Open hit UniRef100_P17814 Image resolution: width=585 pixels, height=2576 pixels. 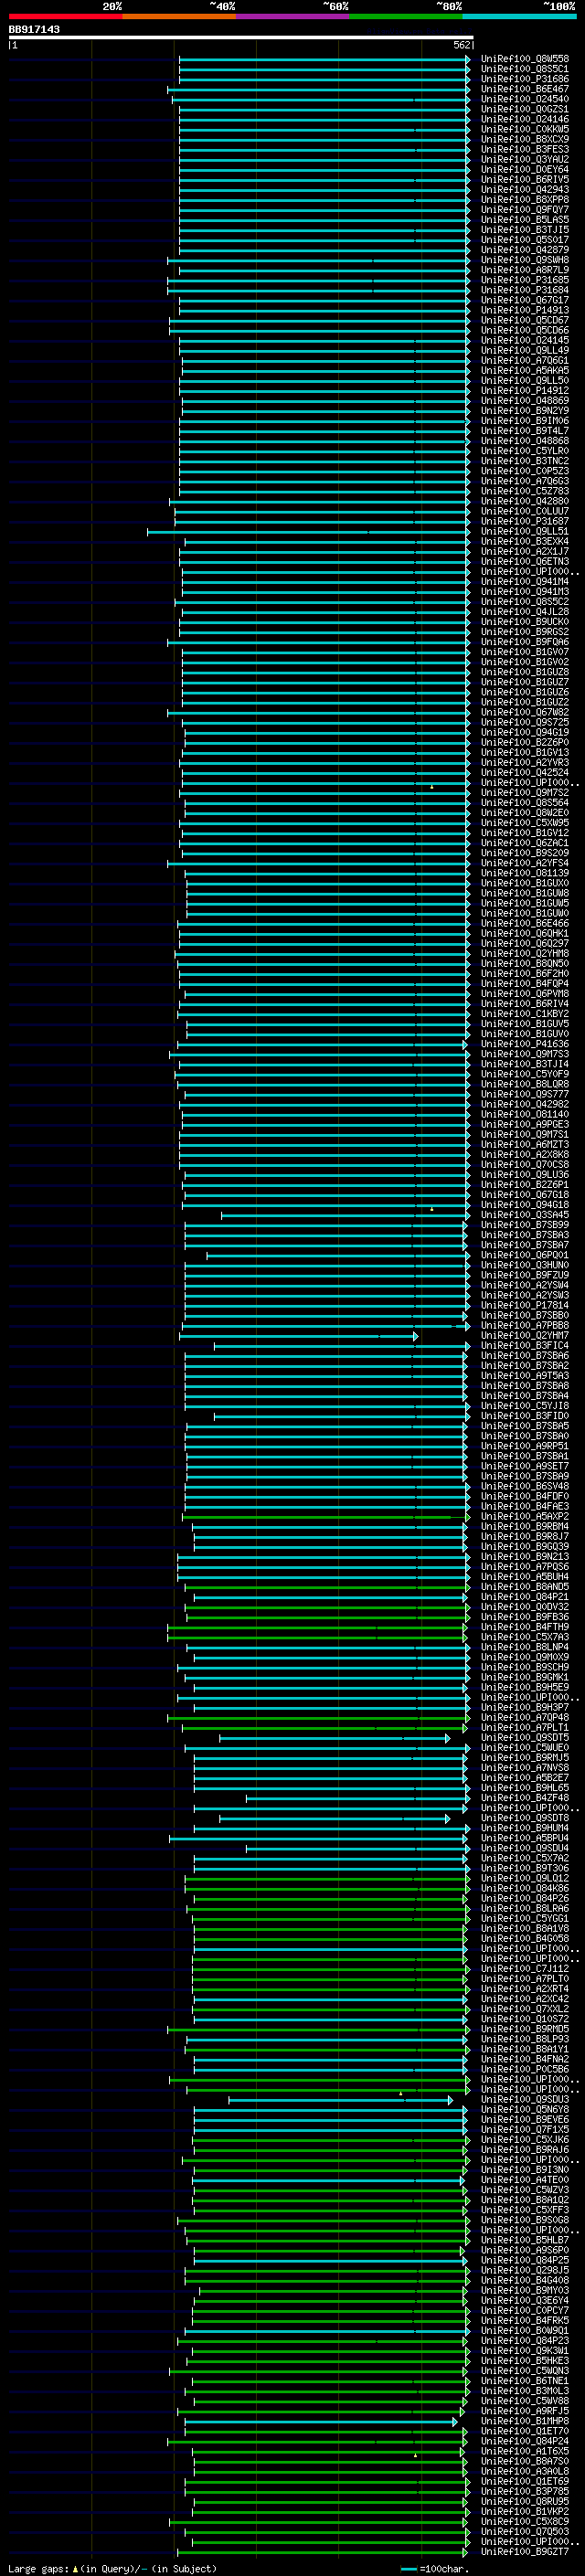[525, 1305]
